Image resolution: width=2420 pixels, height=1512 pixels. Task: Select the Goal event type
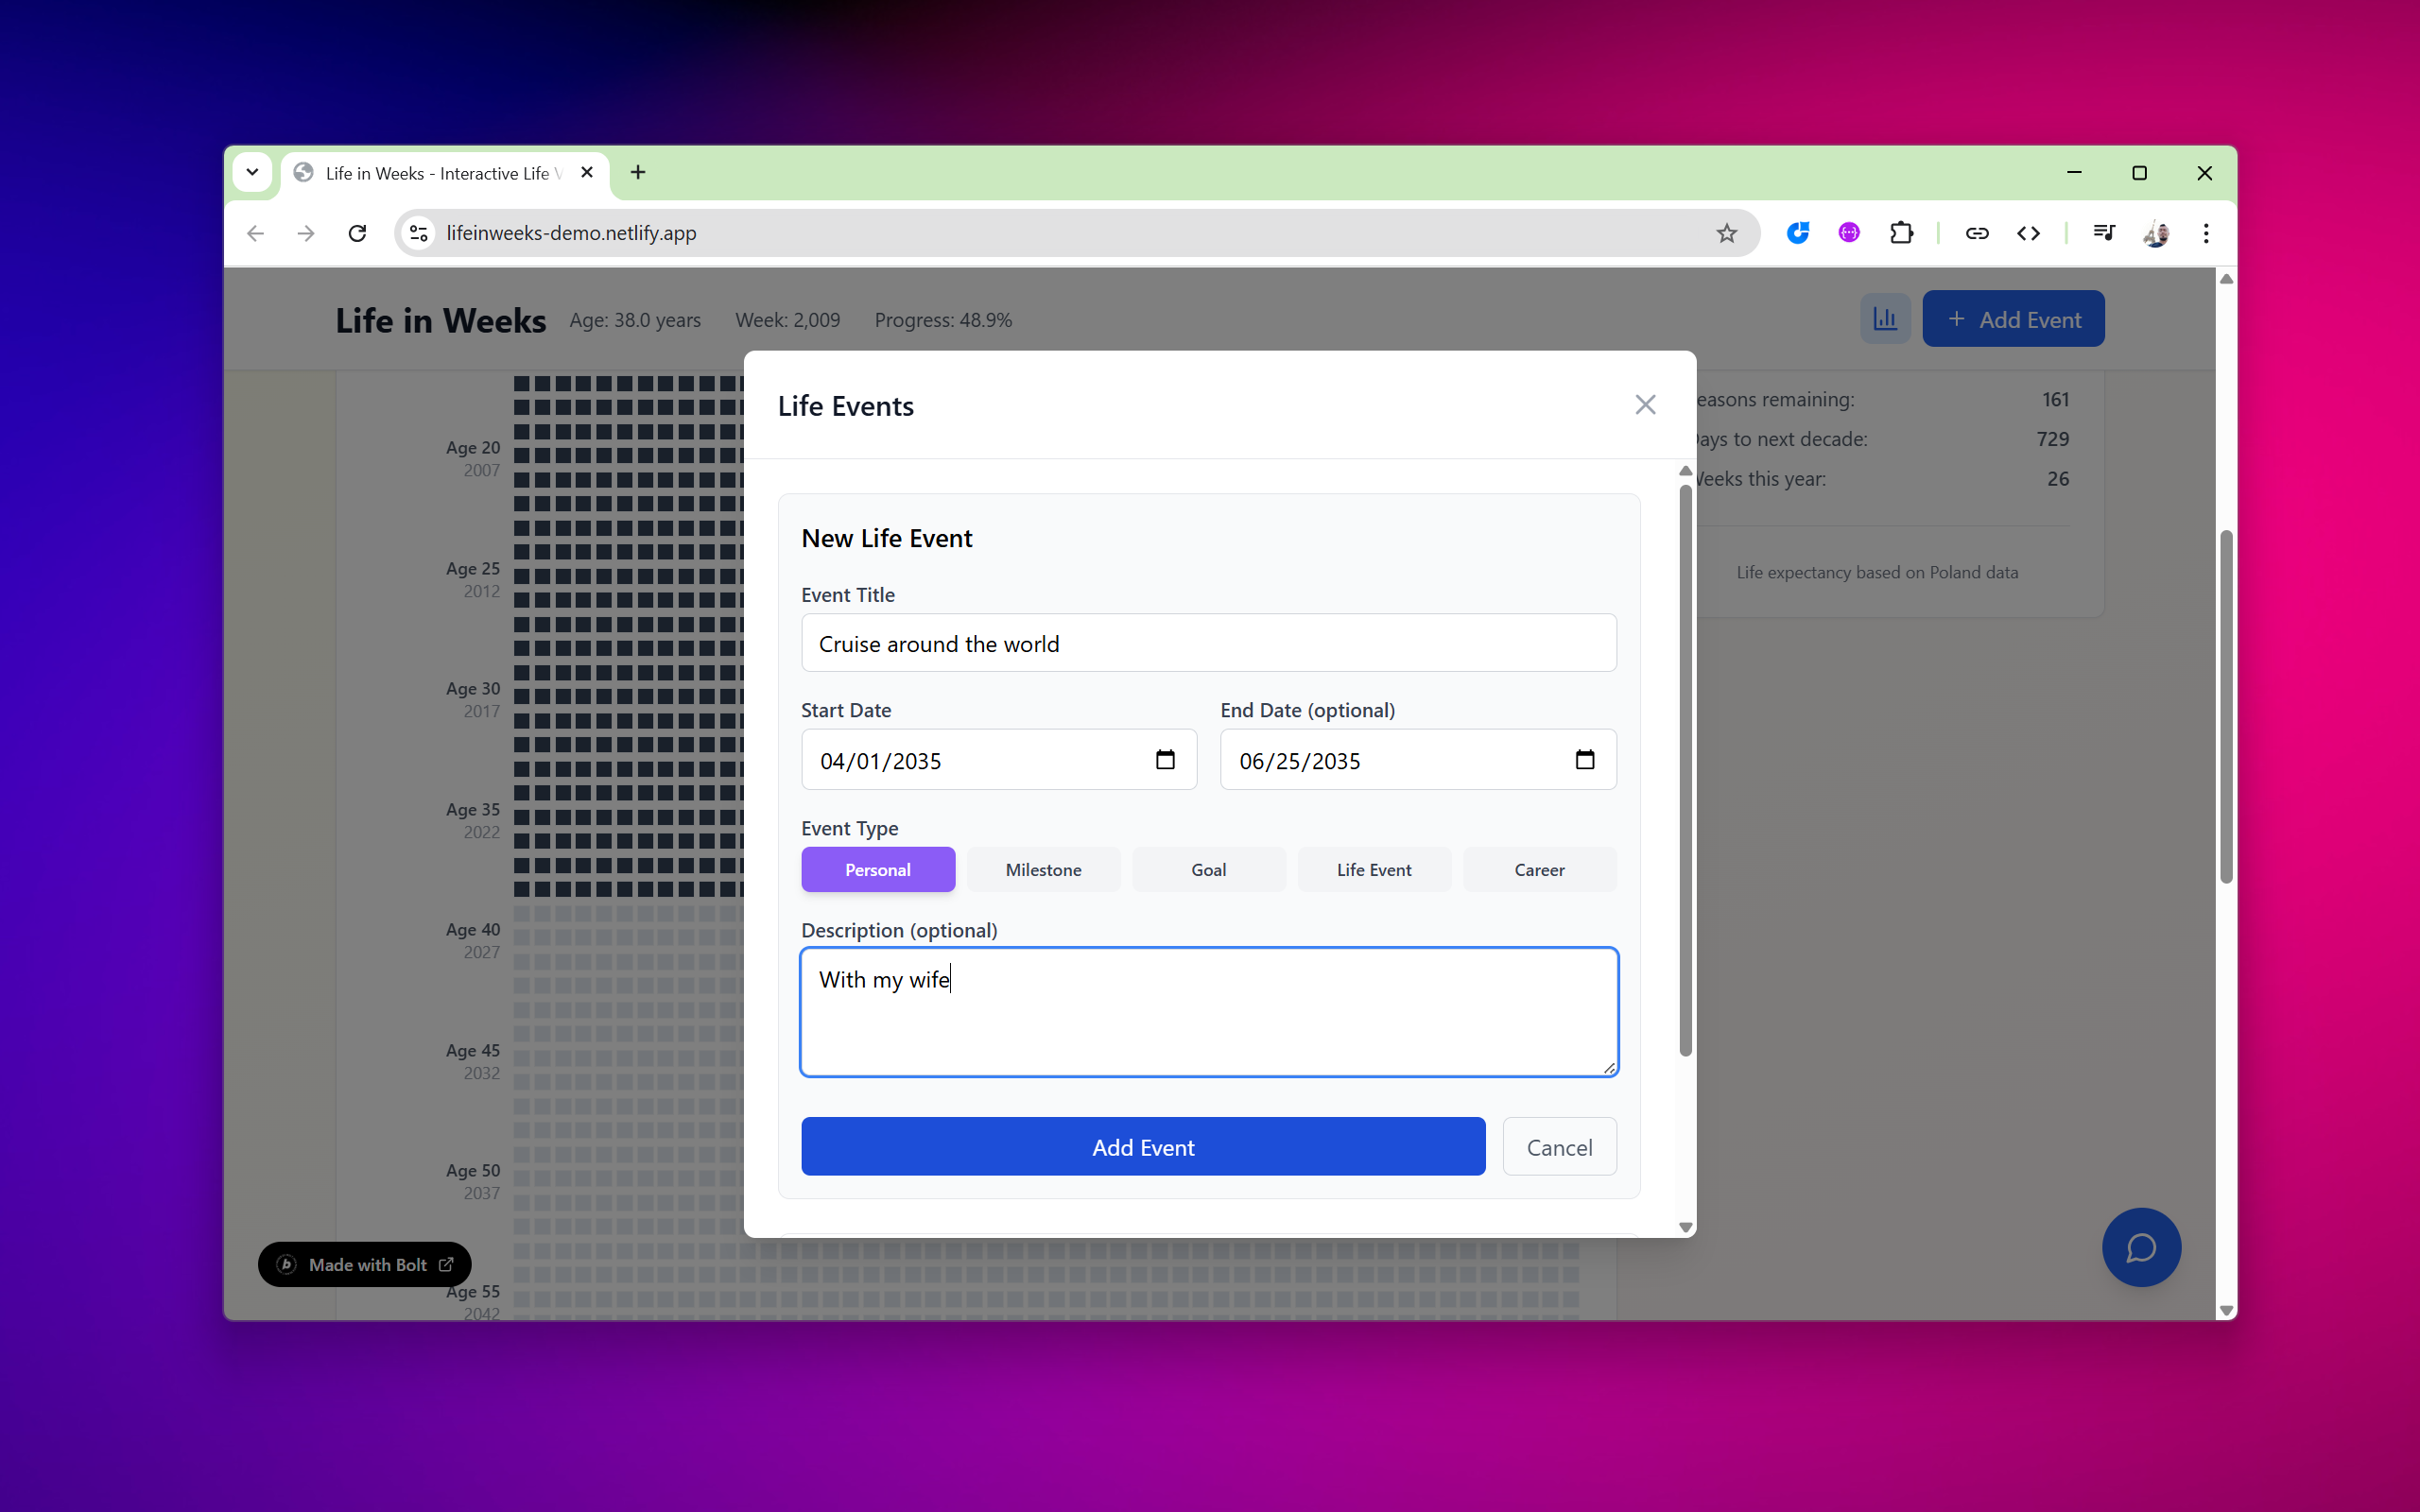click(x=1208, y=870)
